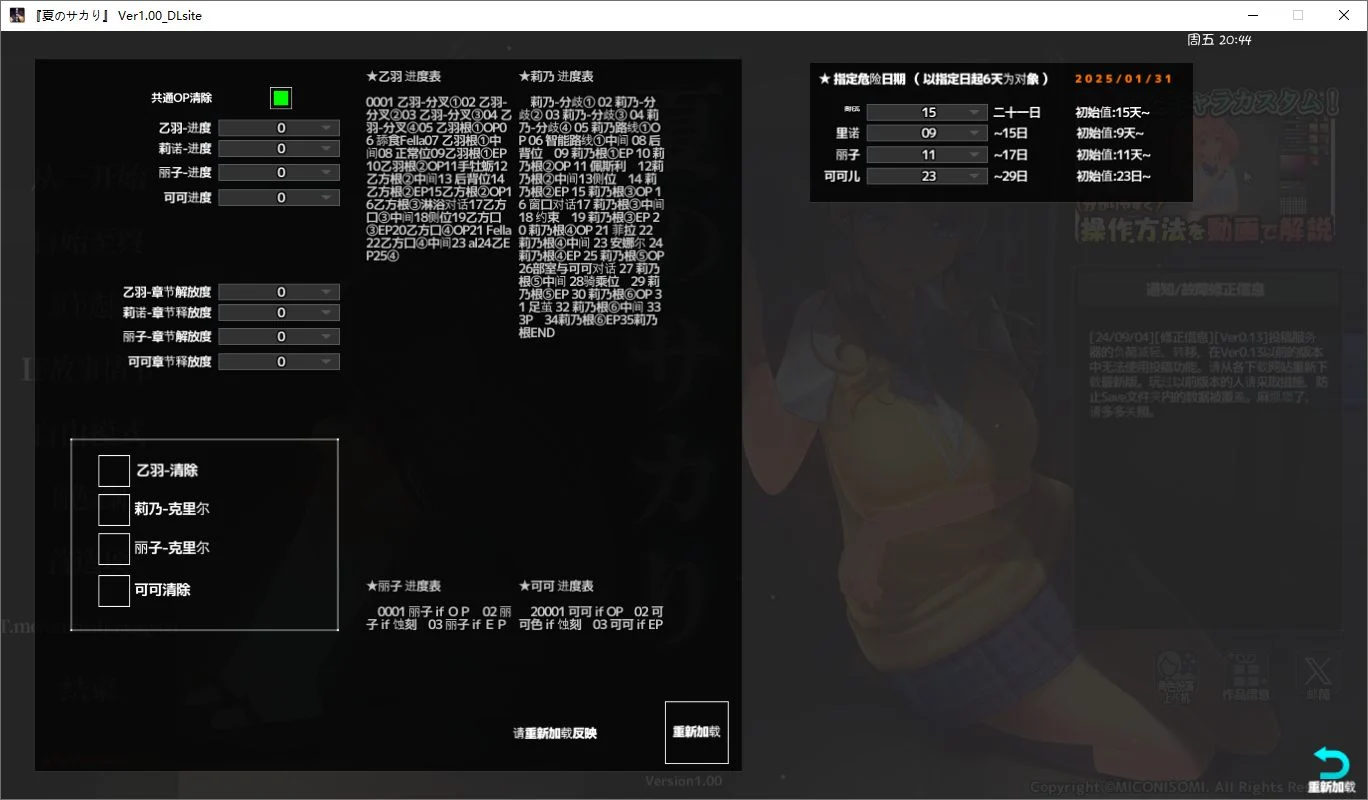Image resolution: width=1368 pixels, height=800 pixels.
Task: Enable the 可可清除 checkbox
Action: [x=113, y=590]
